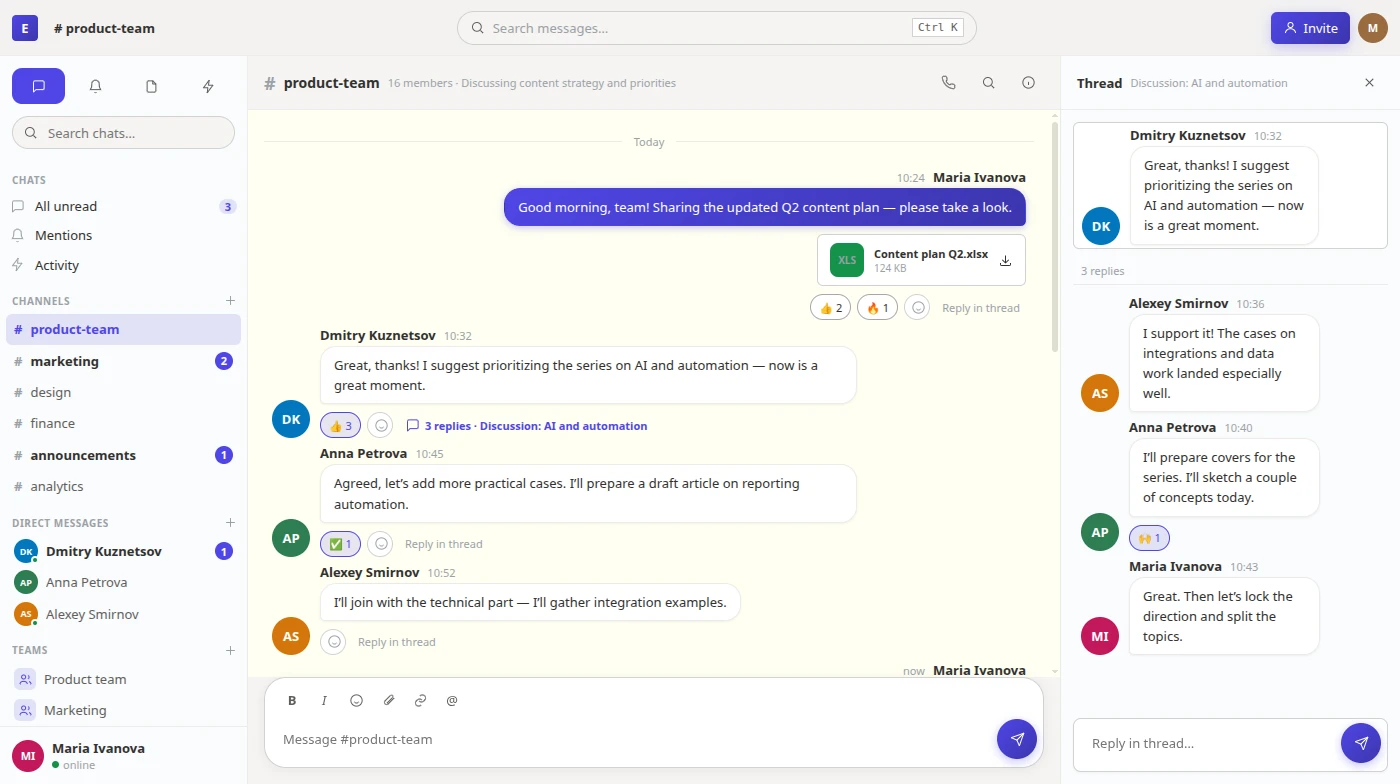The image size is (1400, 784).
Task: Toggle bold formatting in composer
Action: click(292, 701)
